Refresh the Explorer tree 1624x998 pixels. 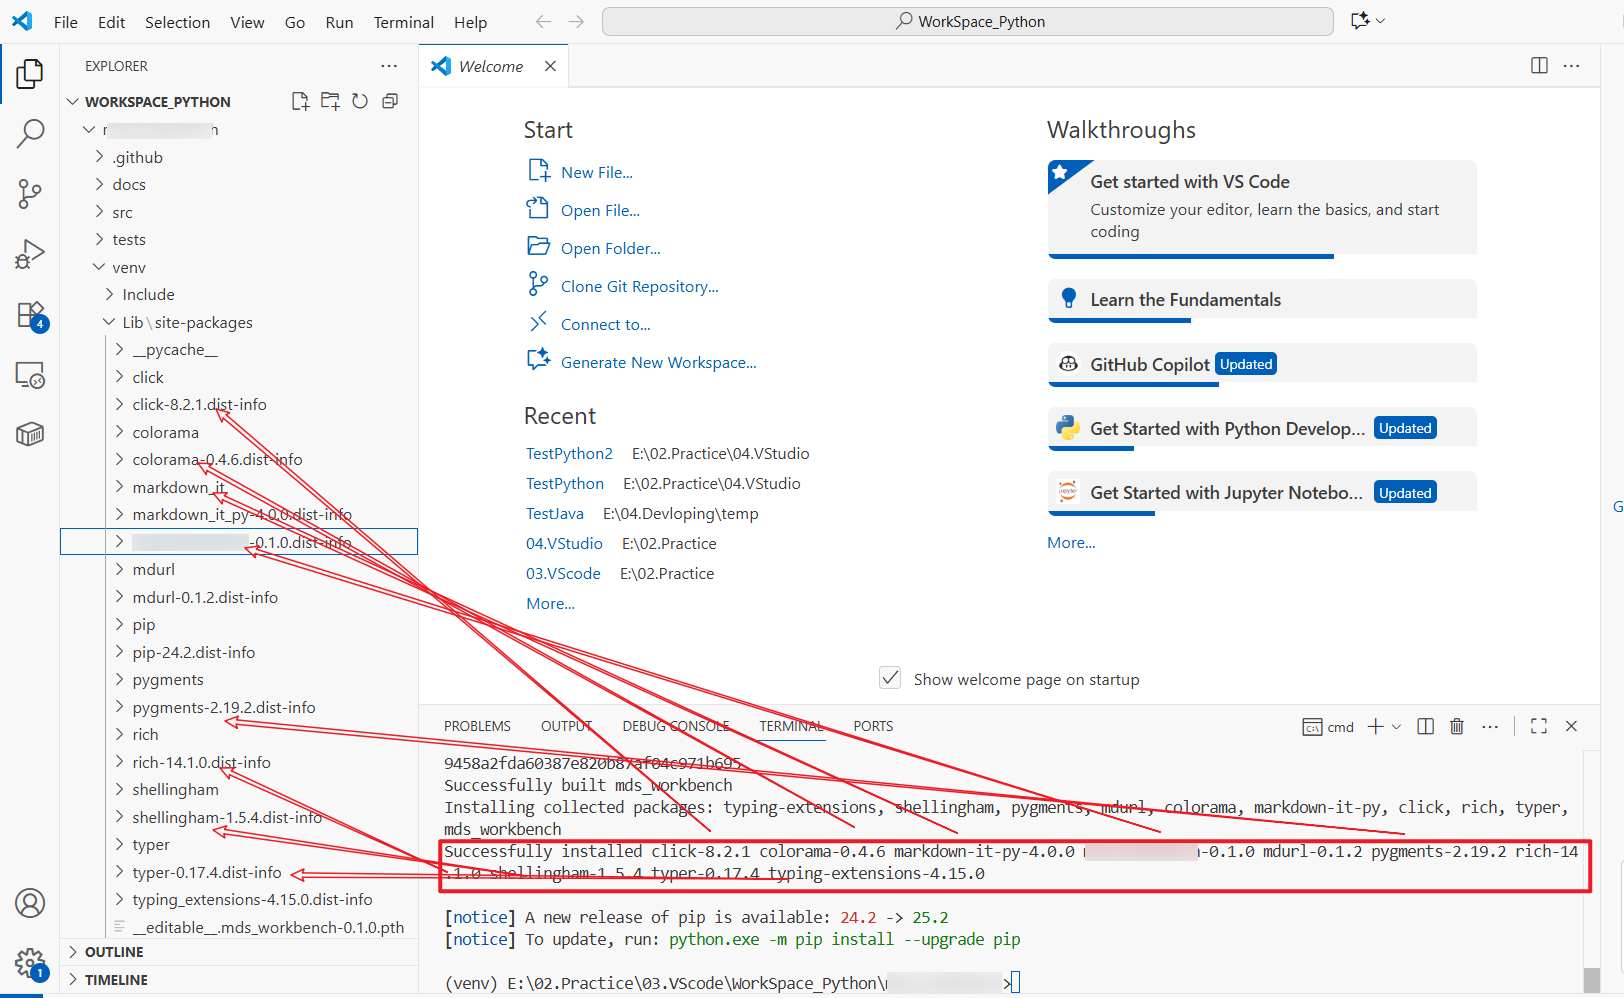[360, 101]
